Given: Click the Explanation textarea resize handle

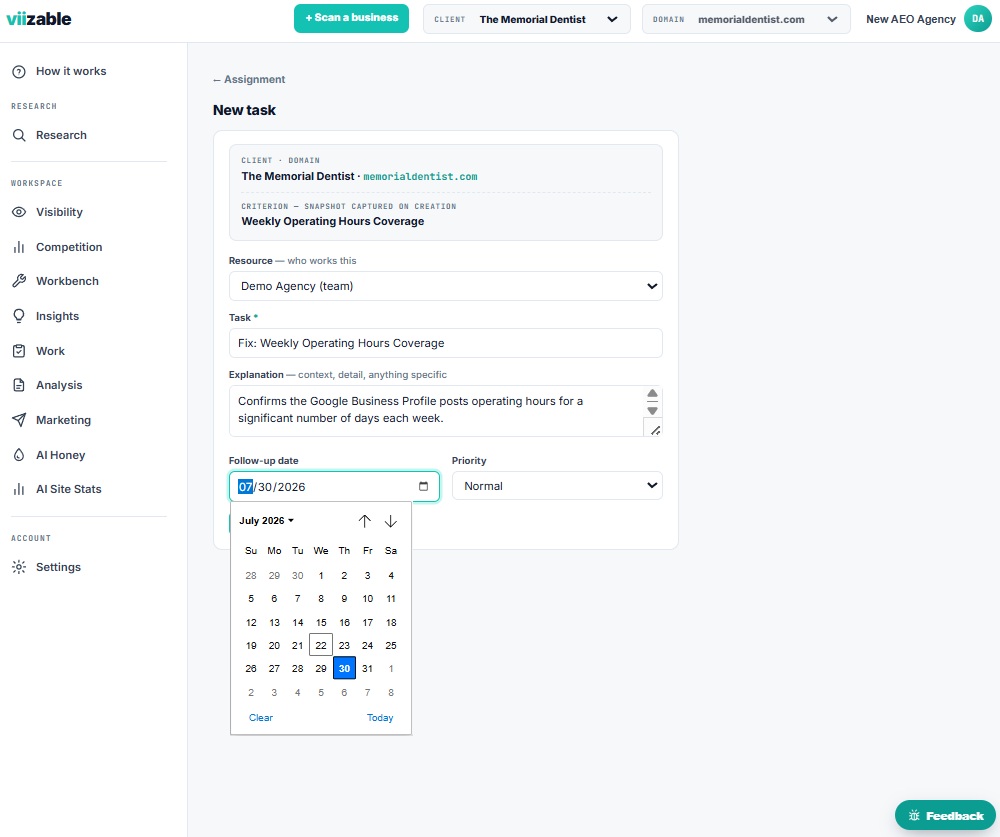Looking at the screenshot, I should pyautogui.click(x=654, y=430).
